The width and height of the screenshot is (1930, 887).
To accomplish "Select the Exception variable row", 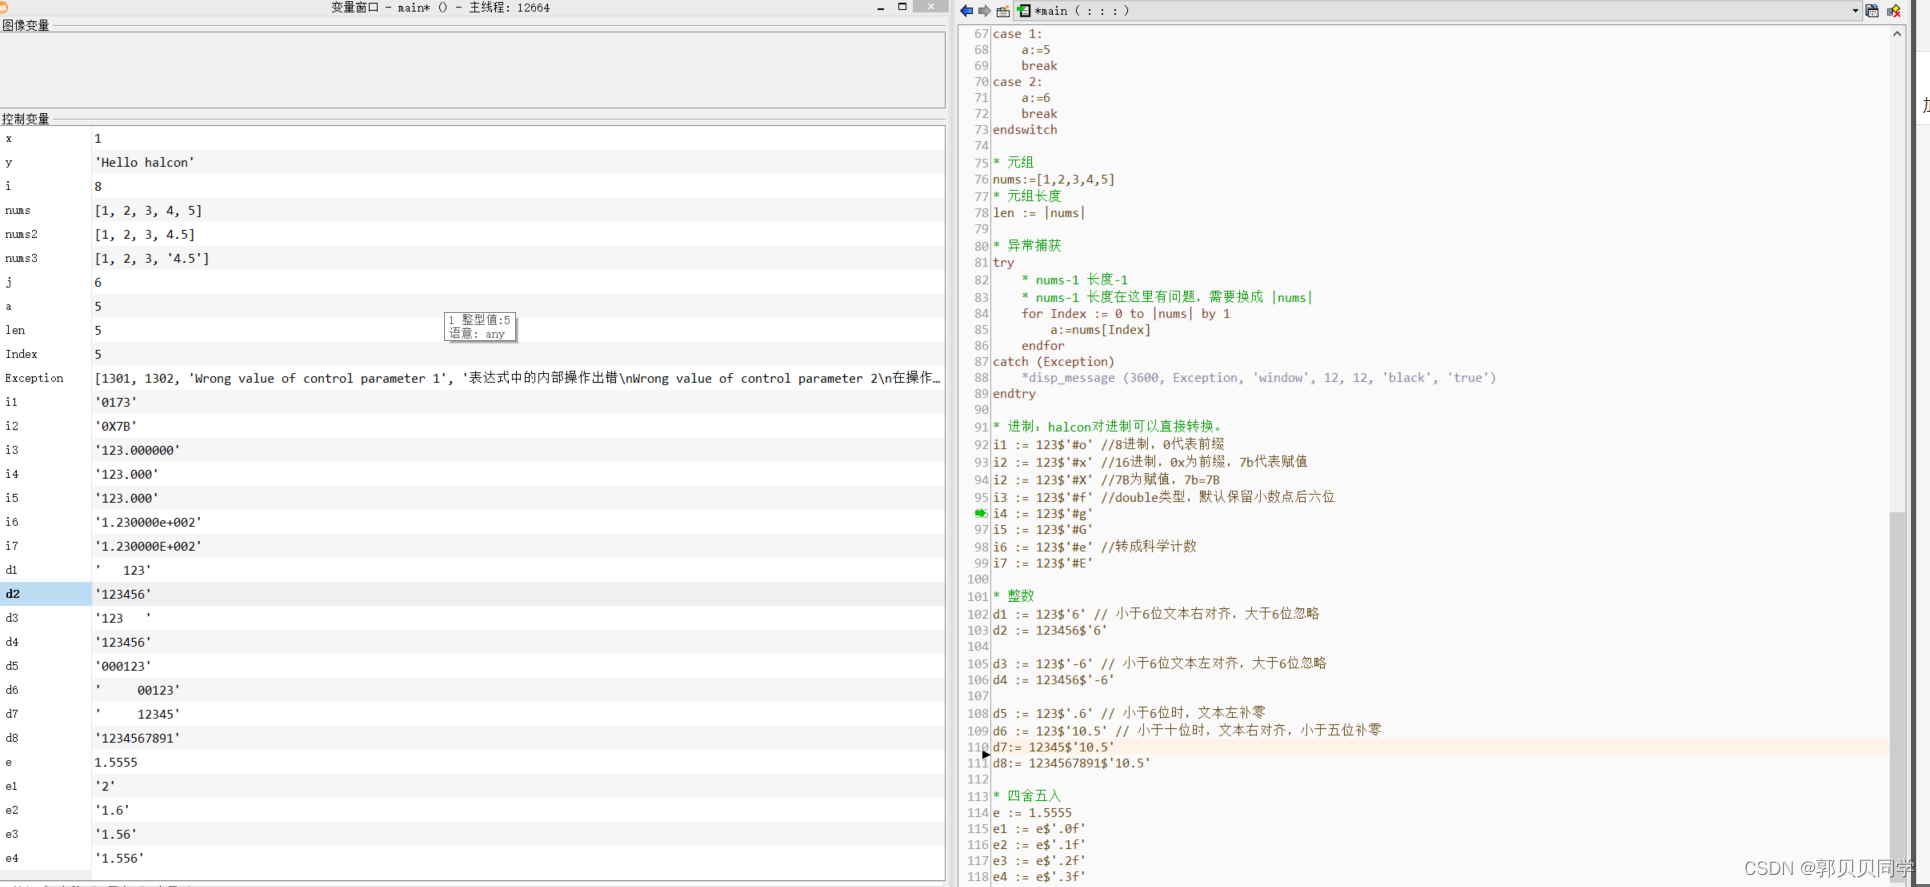I will 472,378.
